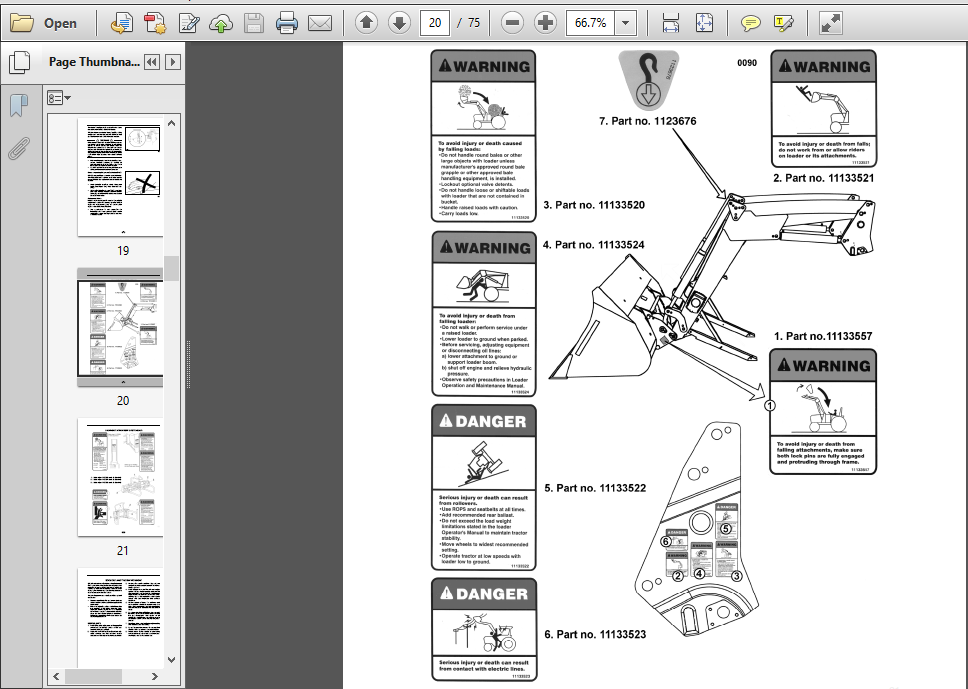Select the Highlight text tool
968x689 pixels.
click(783, 23)
